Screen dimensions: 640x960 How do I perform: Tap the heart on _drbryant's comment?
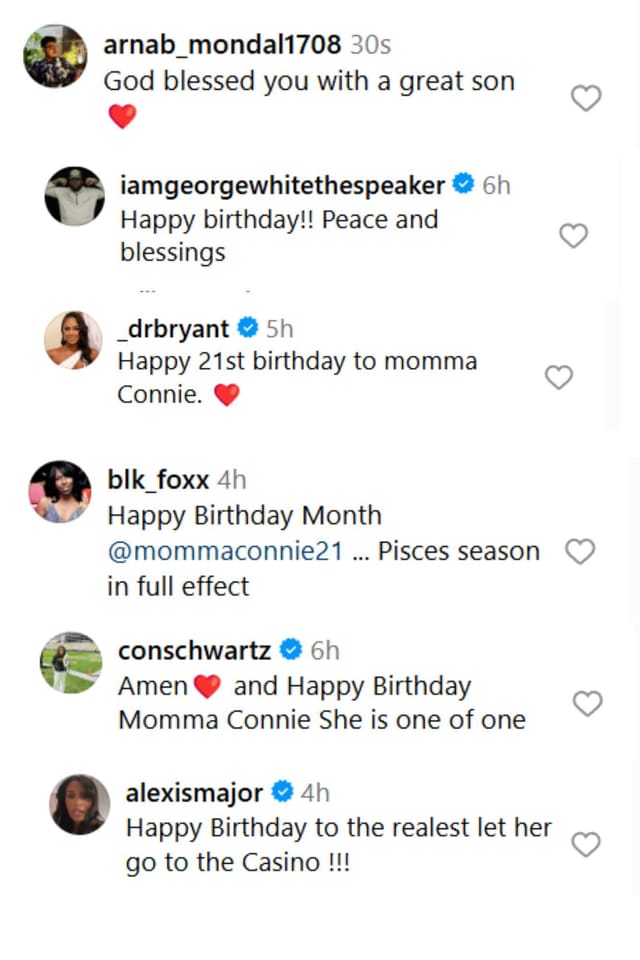558,378
